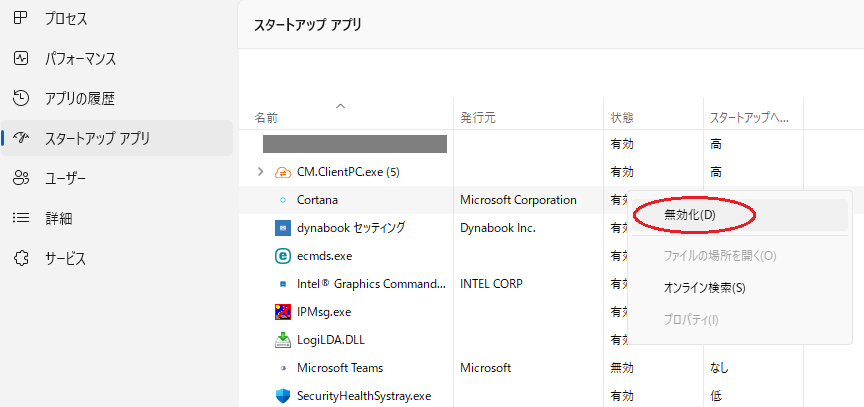The image size is (864, 407).
Task: Click 低 impact in SecurityHealthSystray.exe row
Action: tap(716, 396)
